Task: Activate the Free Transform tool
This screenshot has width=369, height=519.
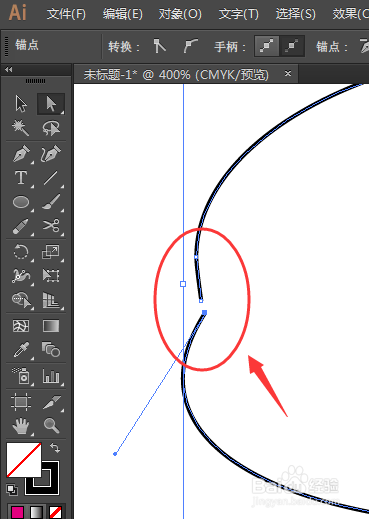Action: pyautogui.click(x=51, y=276)
